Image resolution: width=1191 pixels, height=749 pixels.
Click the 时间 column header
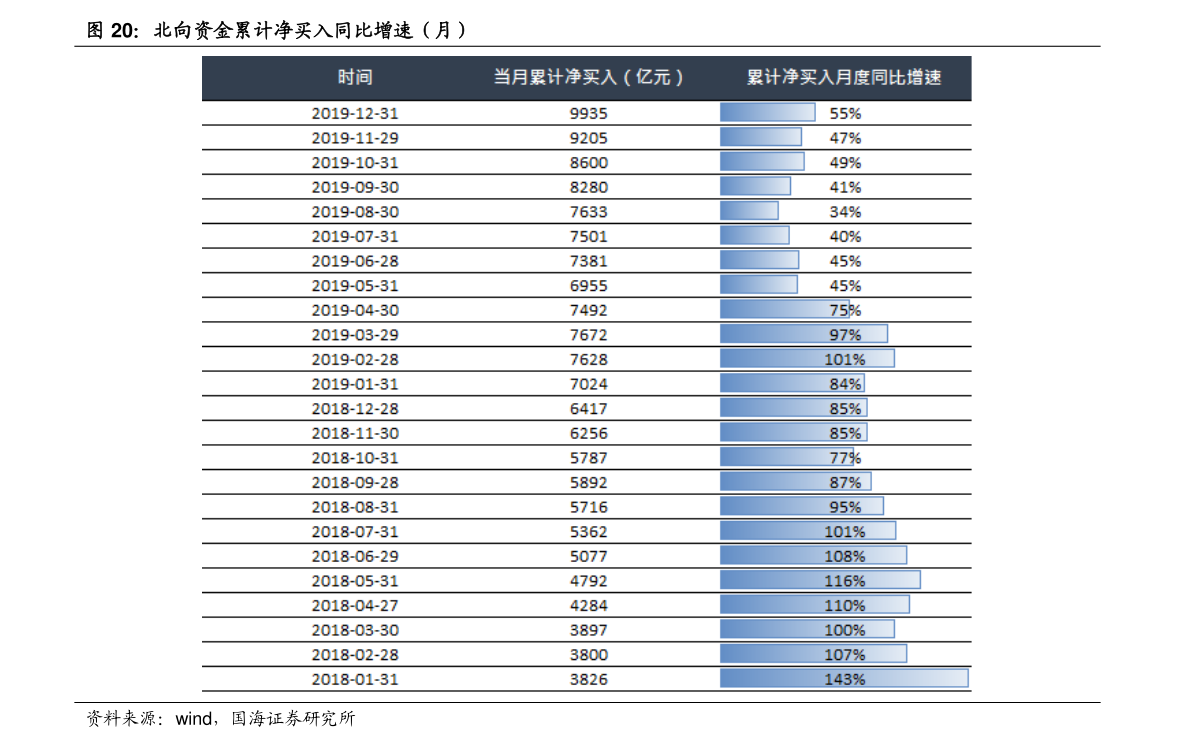pos(355,78)
